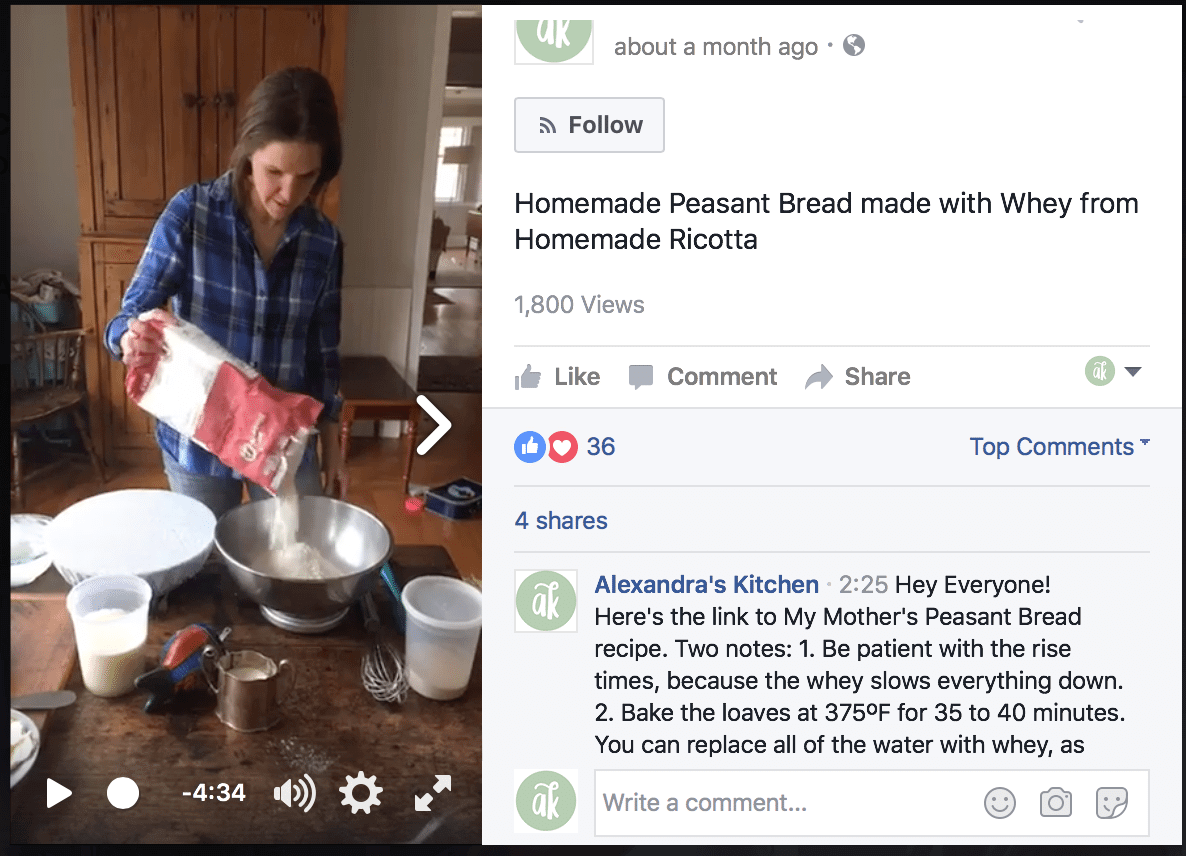Open the 4 shares link
Viewport: 1186px width, 856px height.
[x=561, y=521]
